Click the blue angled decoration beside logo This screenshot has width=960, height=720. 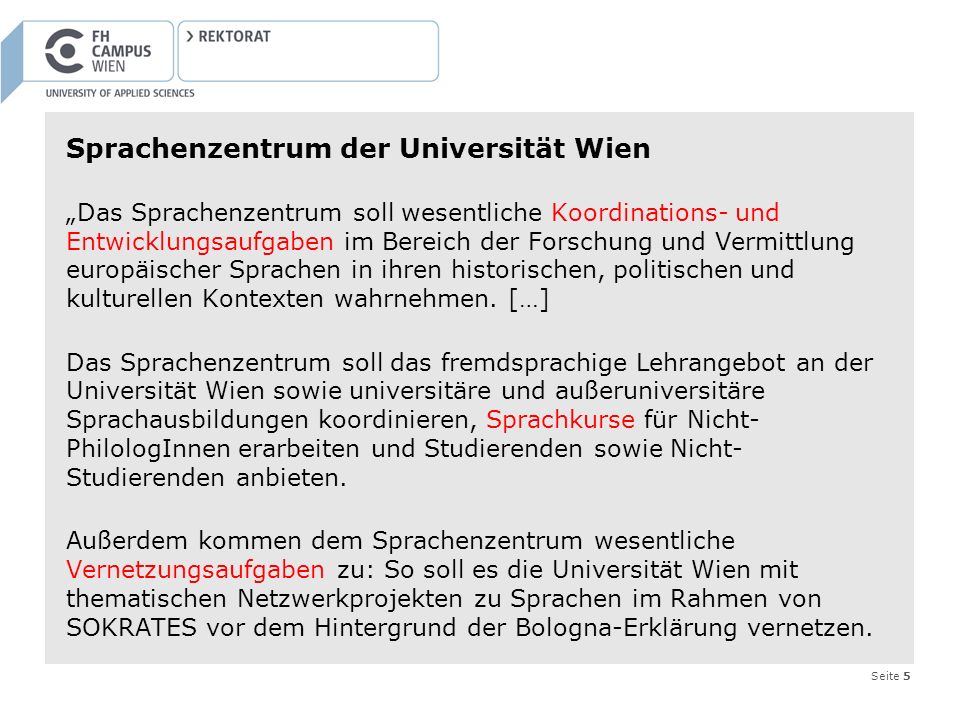pyautogui.click(x=12, y=61)
